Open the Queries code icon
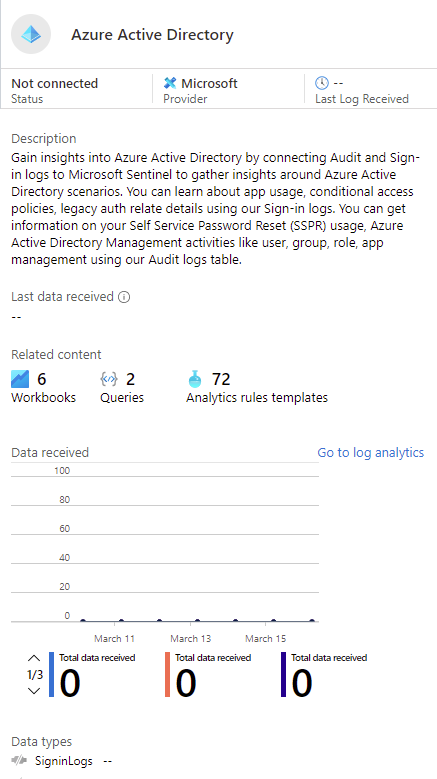The height and width of the screenshot is (779, 437). pos(109,379)
